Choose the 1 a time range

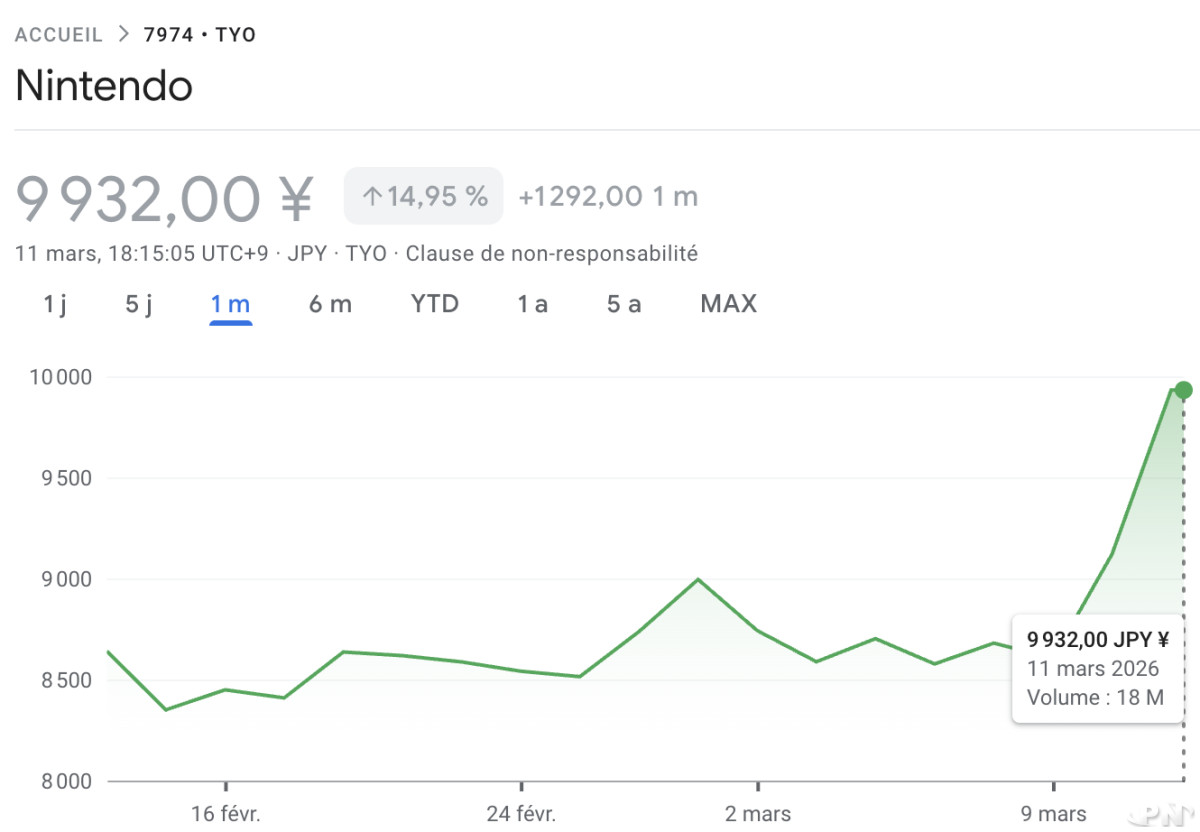coord(532,304)
